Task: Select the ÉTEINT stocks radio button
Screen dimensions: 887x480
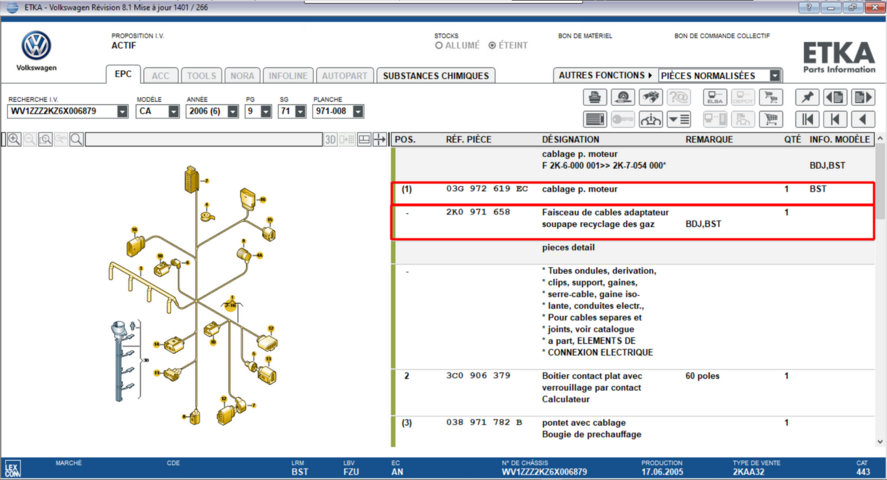Action: click(x=492, y=46)
